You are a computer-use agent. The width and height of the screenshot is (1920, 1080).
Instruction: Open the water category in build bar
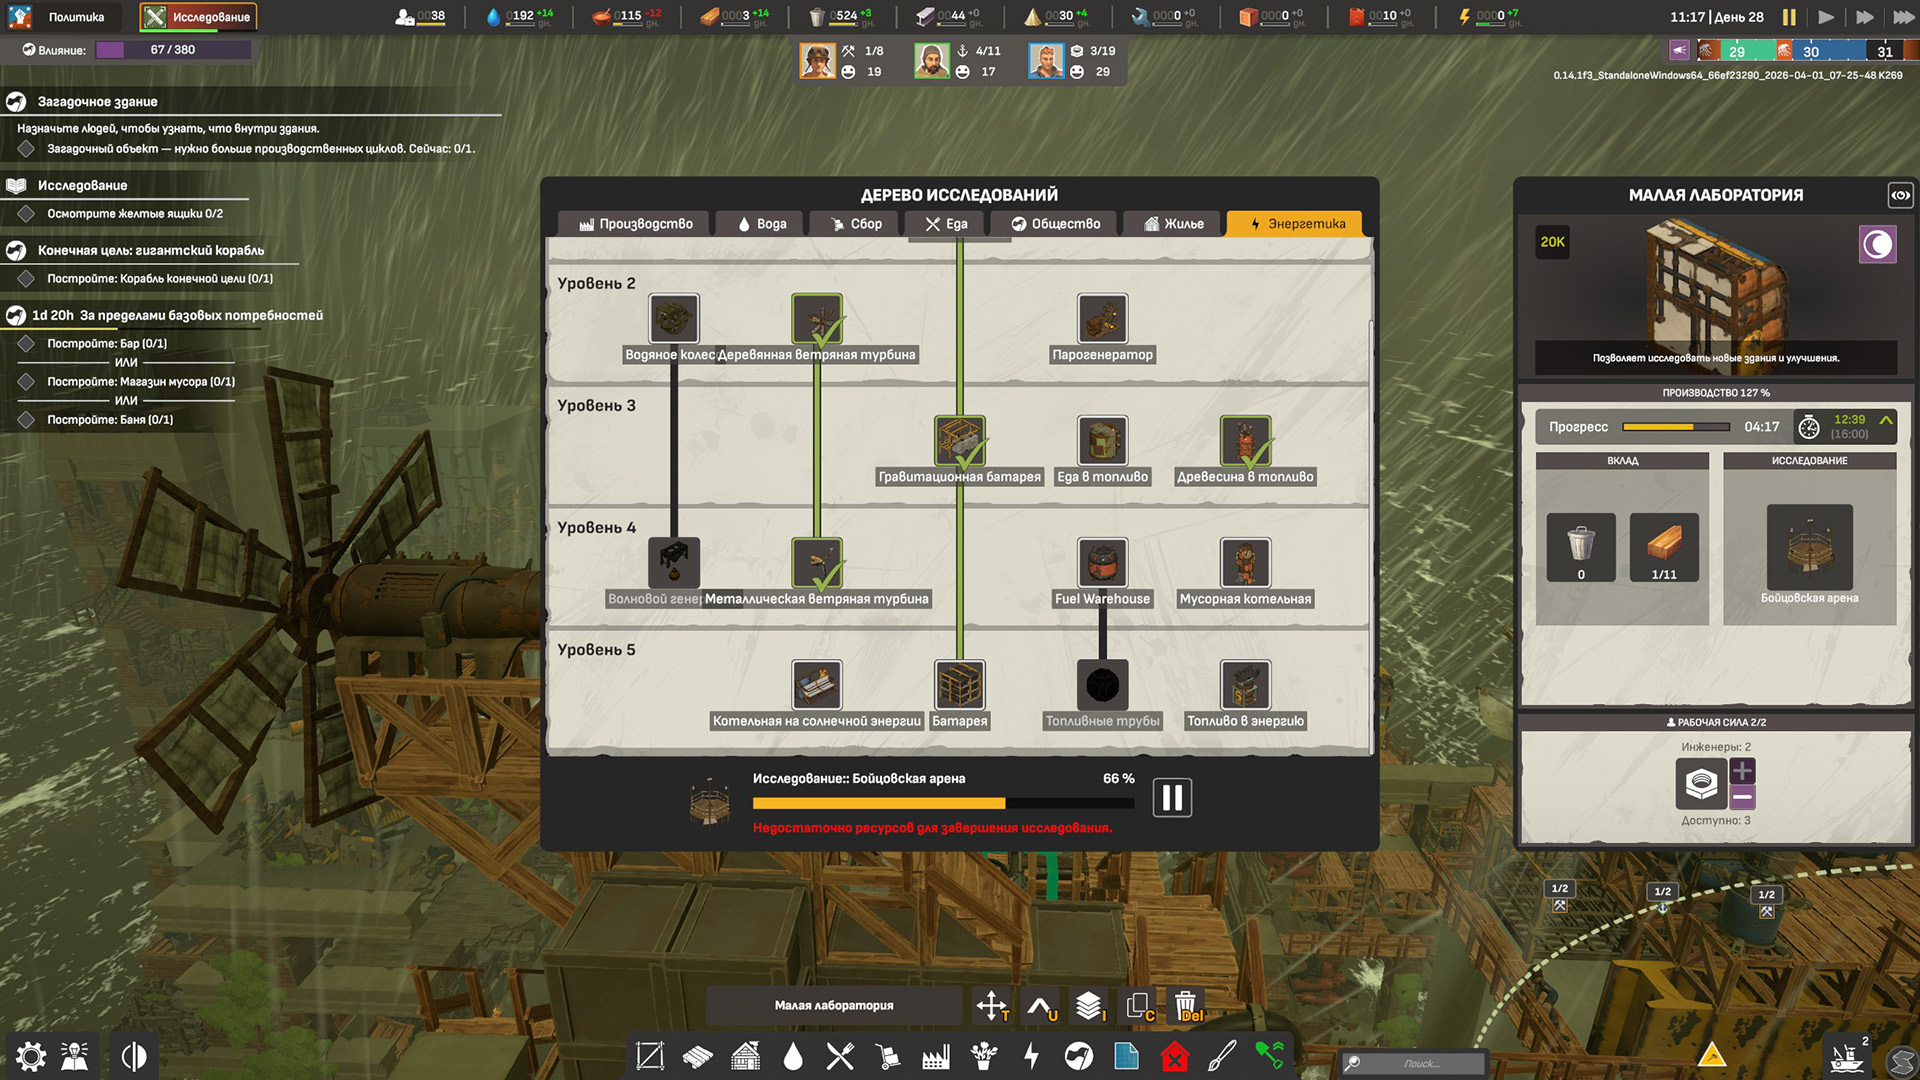(x=793, y=1056)
